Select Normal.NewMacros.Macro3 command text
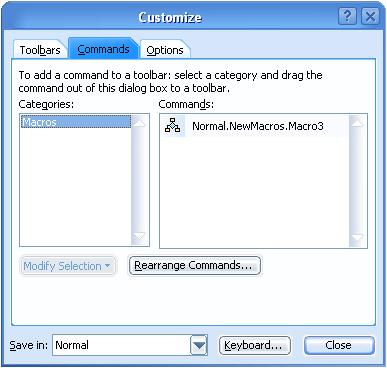The height and width of the screenshot is (368, 387). tap(258, 126)
